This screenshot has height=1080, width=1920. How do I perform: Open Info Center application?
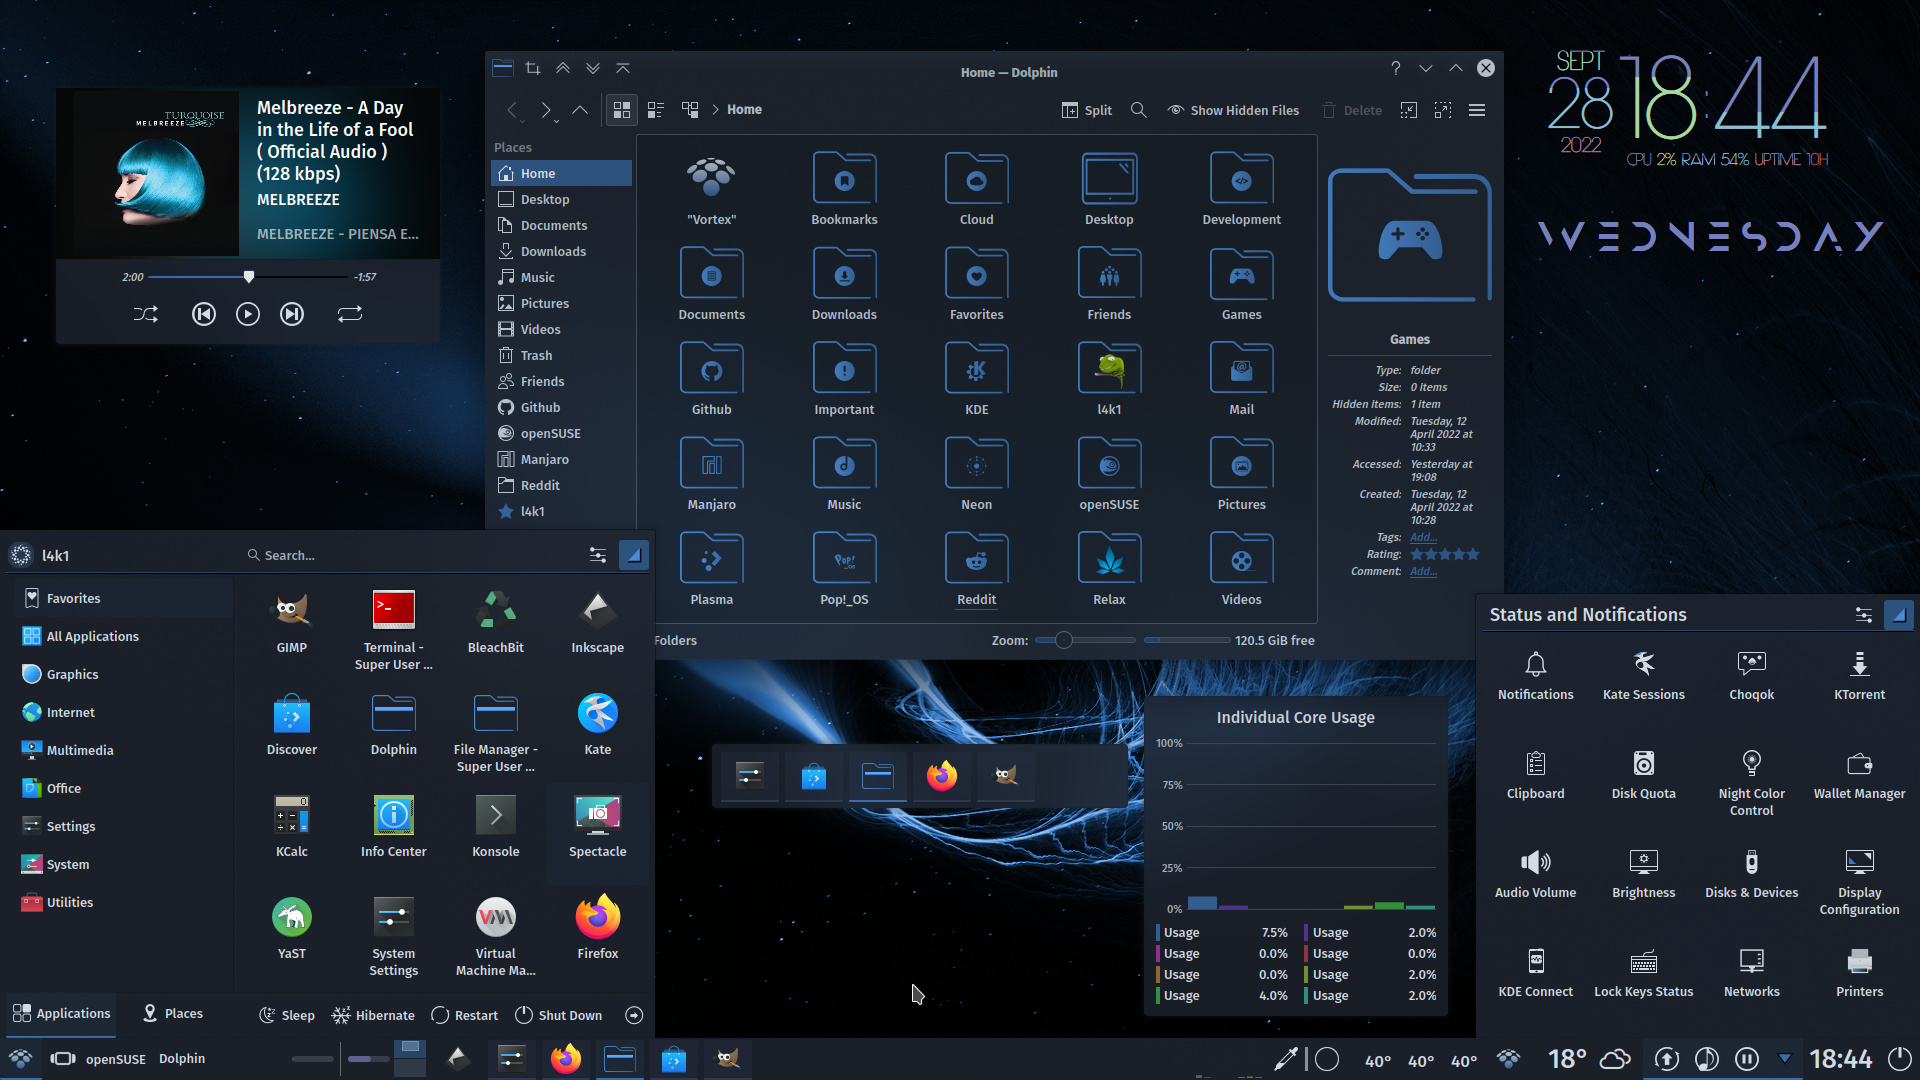[393, 826]
